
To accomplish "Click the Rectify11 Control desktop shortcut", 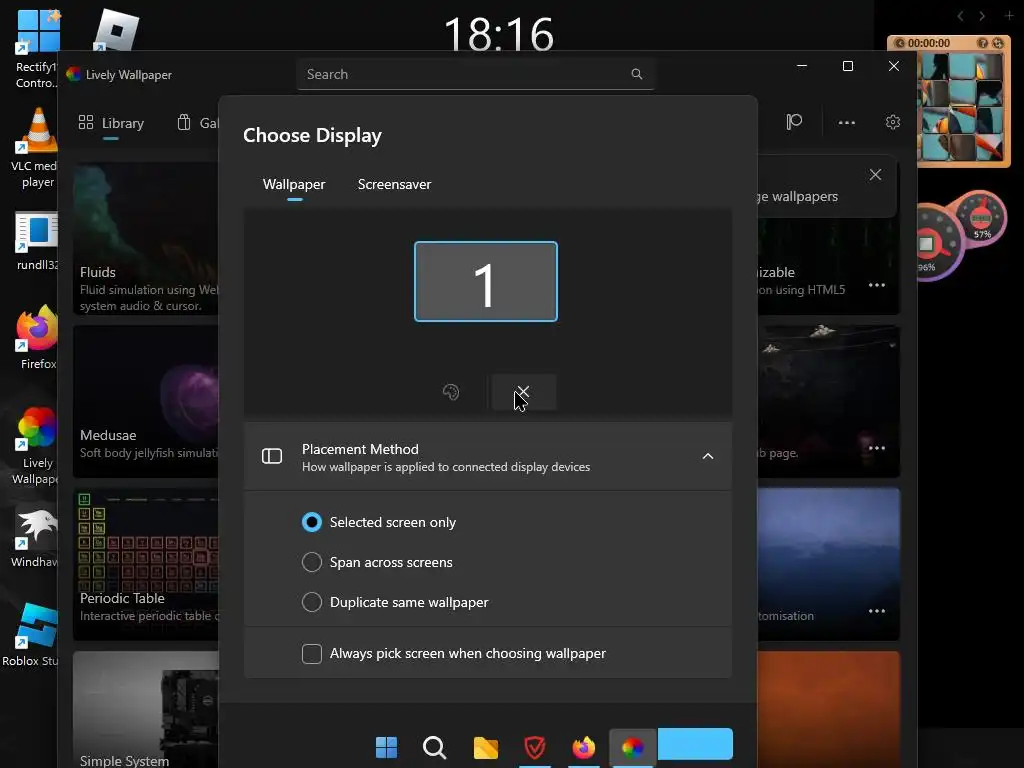I will tap(36, 49).
